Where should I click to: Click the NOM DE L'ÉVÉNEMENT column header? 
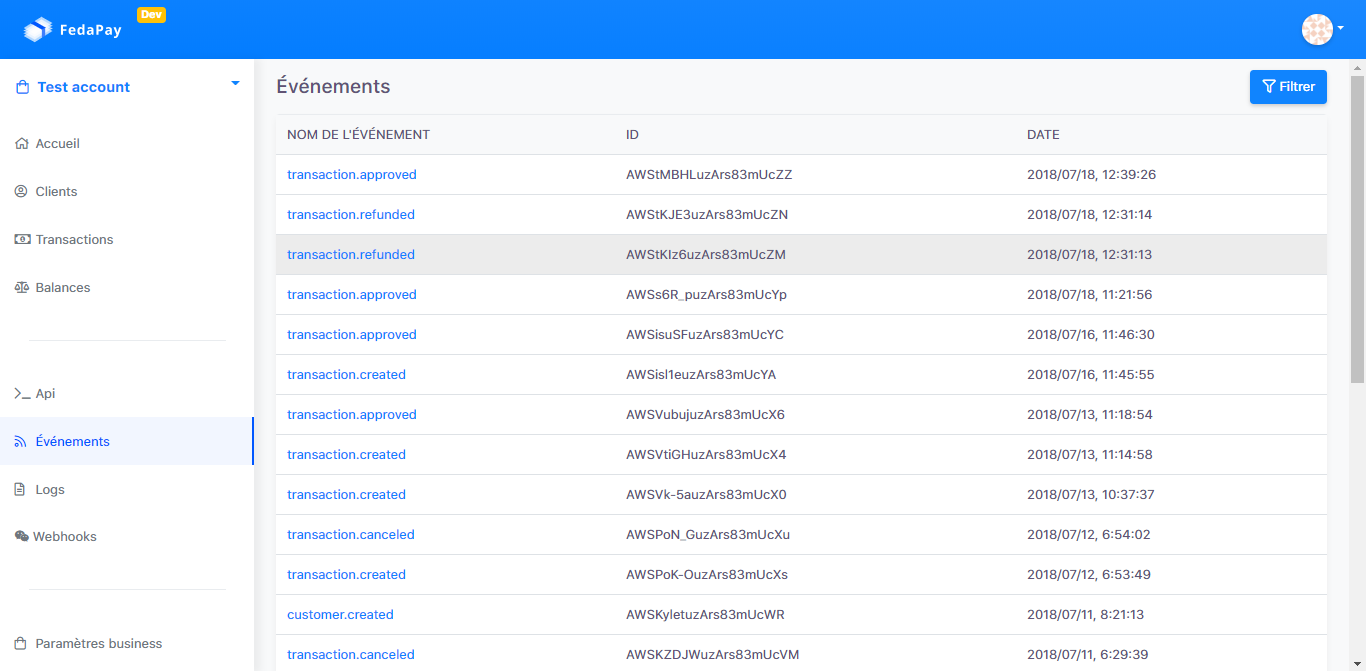(358, 134)
